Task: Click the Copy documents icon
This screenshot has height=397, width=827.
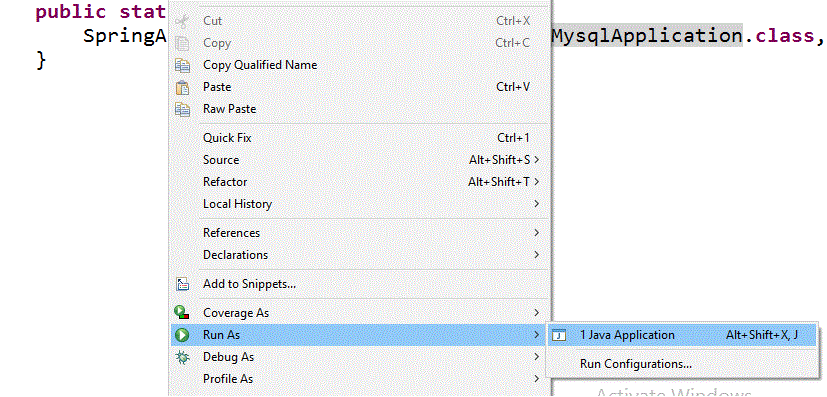Action: [182, 43]
